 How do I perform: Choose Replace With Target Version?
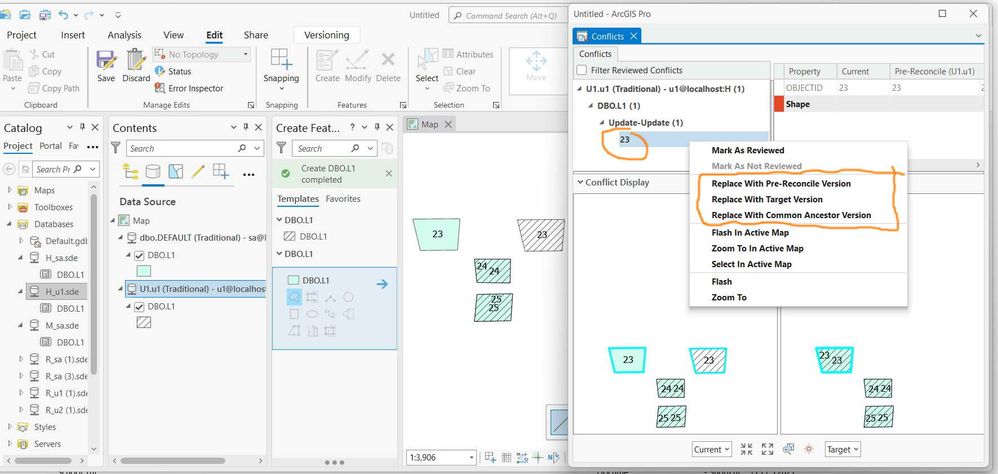click(x=767, y=199)
